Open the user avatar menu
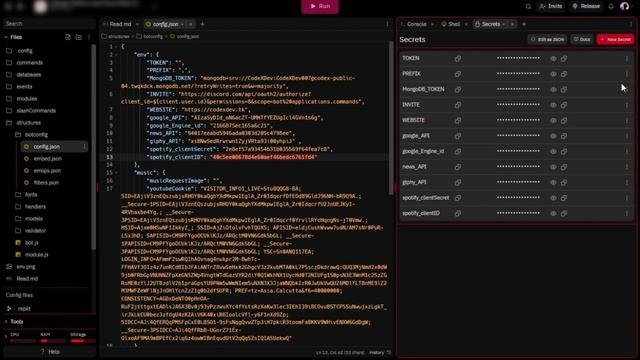 tap(624, 6)
